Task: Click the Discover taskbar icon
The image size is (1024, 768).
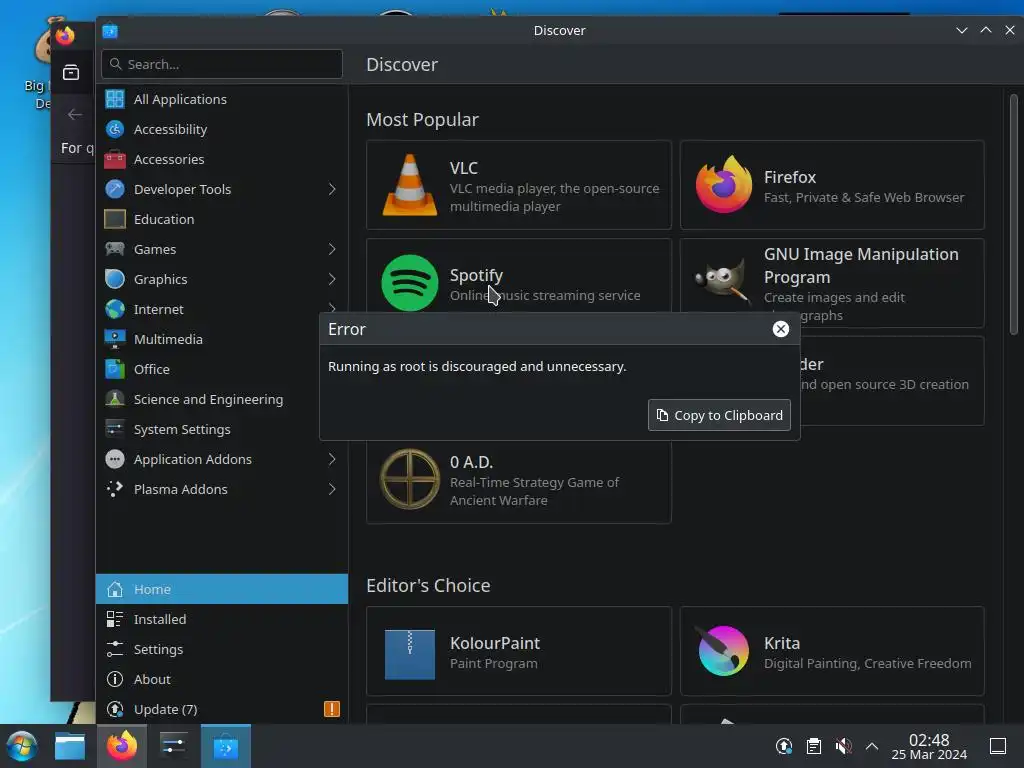Action: tap(225, 746)
